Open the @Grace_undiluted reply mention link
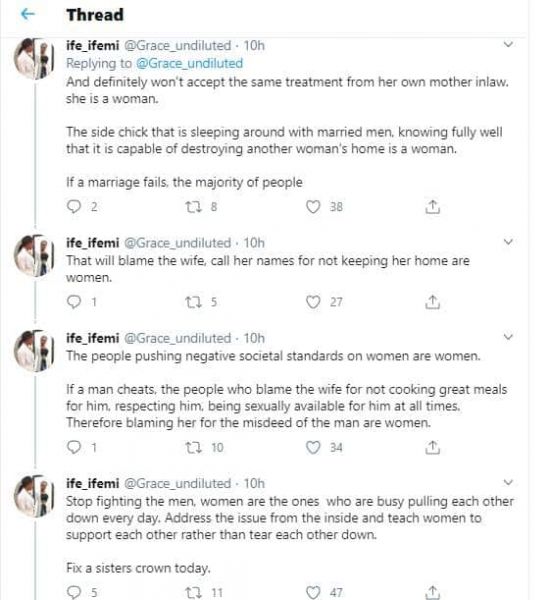The image size is (550, 600). point(189,63)
